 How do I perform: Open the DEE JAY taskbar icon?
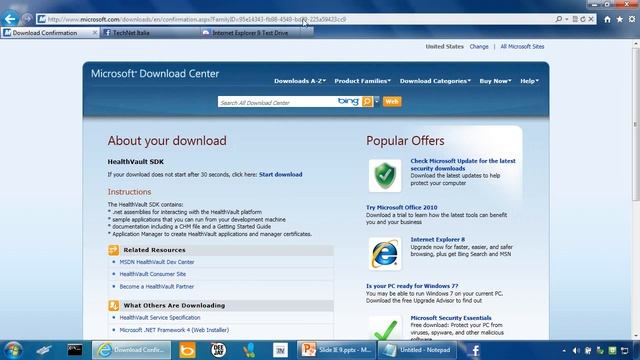pos(218,350)
